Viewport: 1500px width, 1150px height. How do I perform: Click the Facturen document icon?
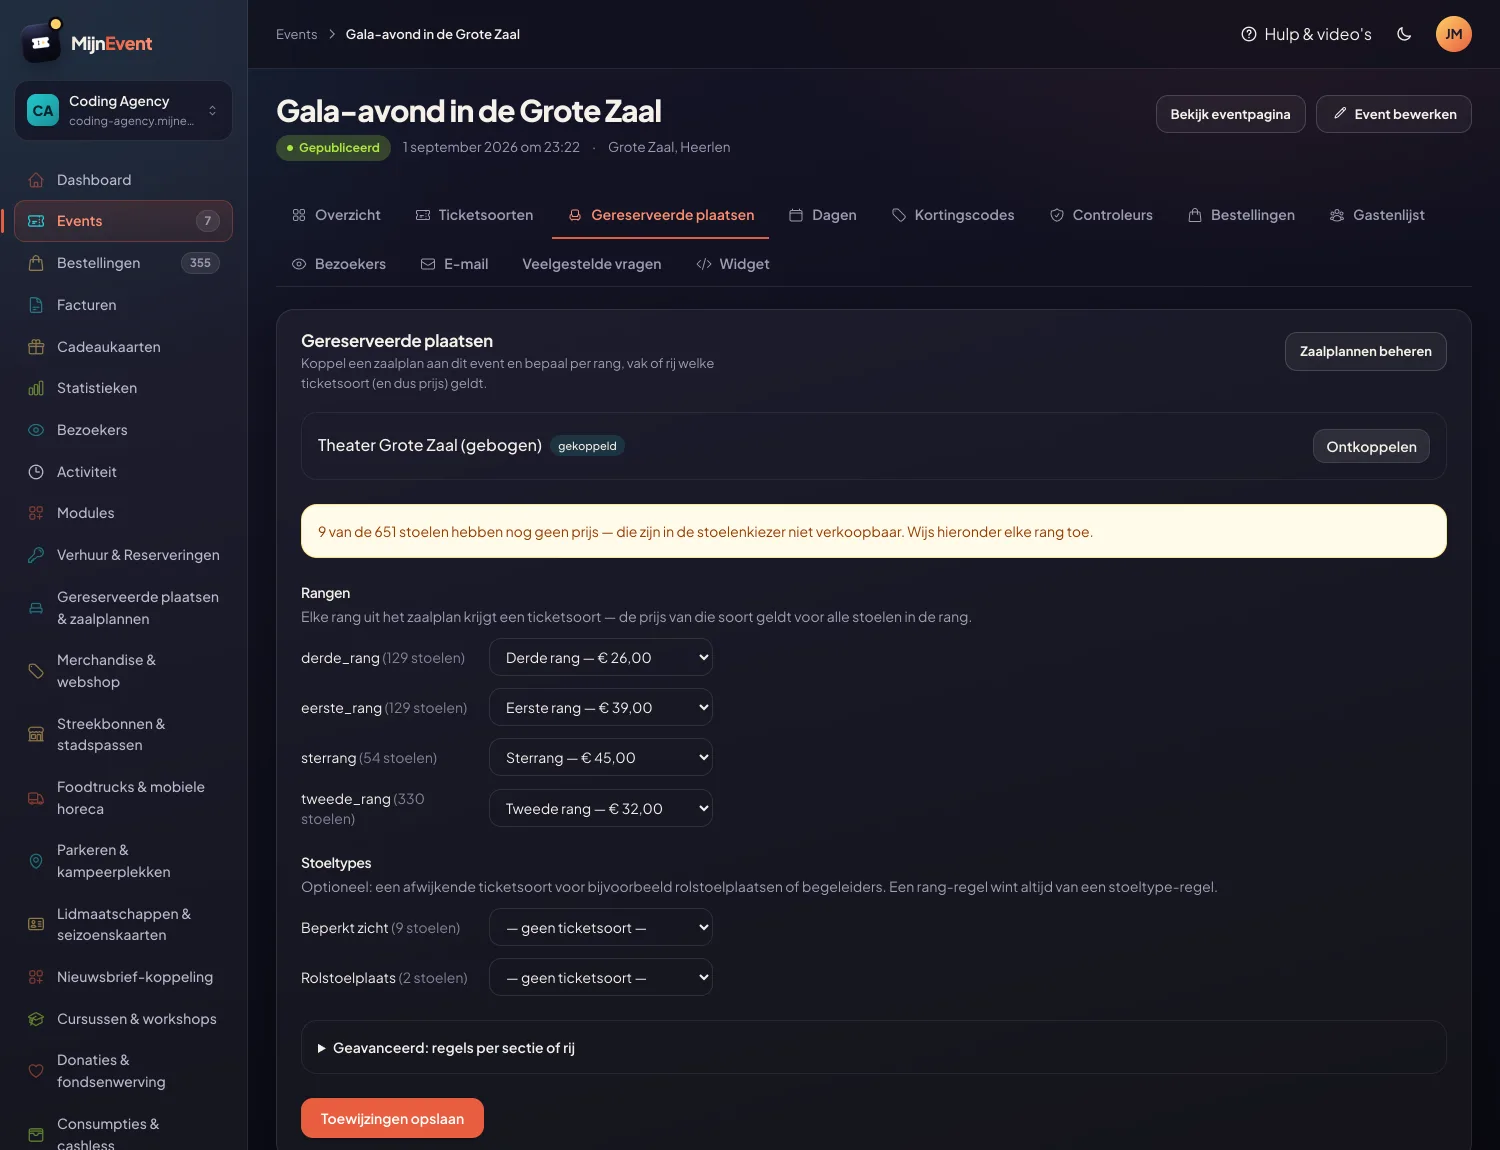(36, 305)
